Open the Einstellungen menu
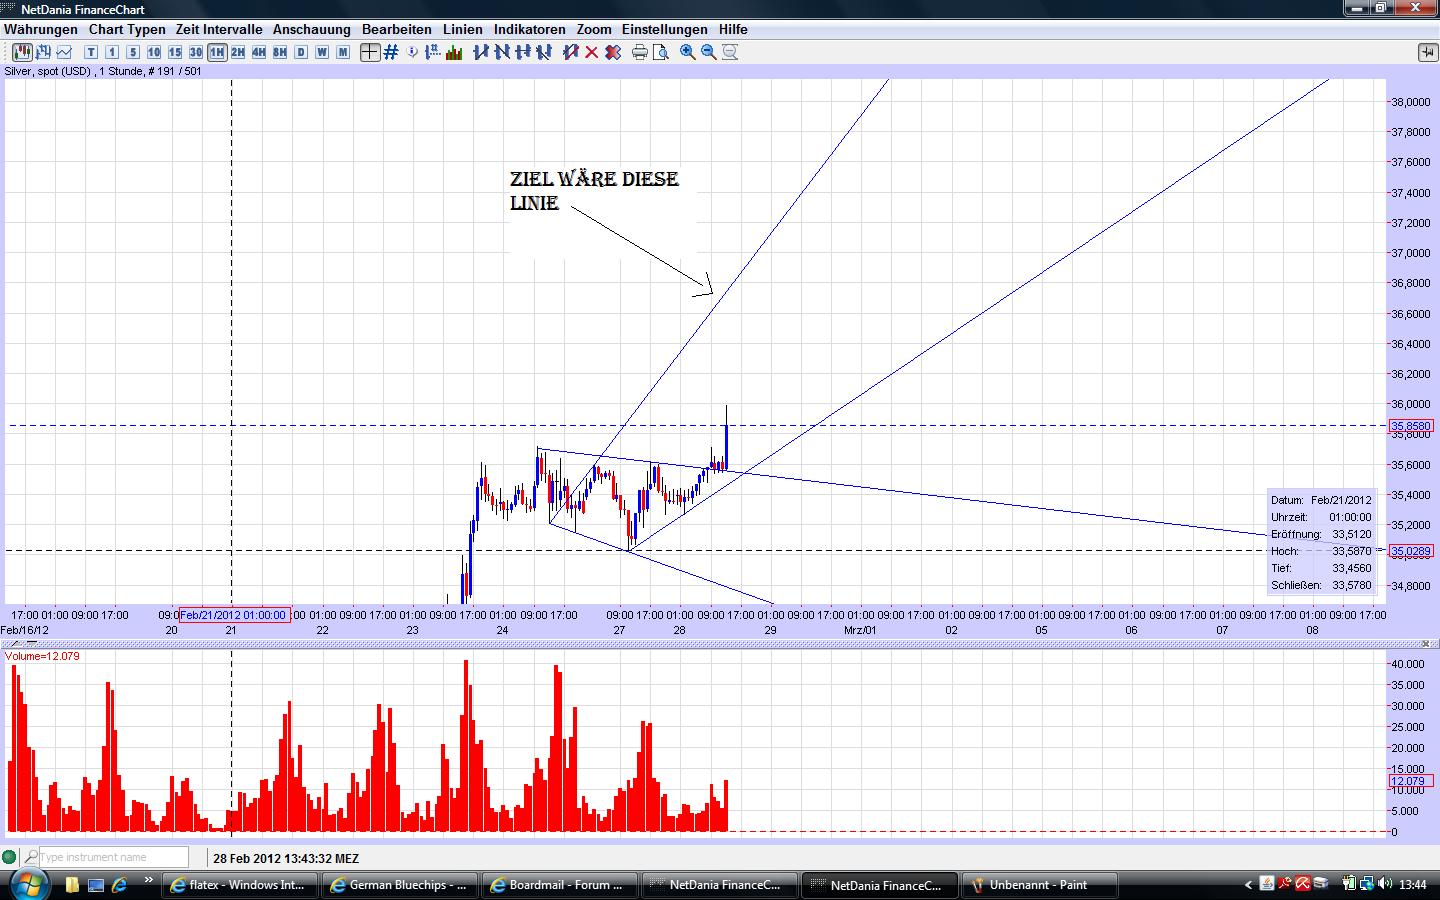The width and height of the screenshot is (1440, 900). click(665, 30)
